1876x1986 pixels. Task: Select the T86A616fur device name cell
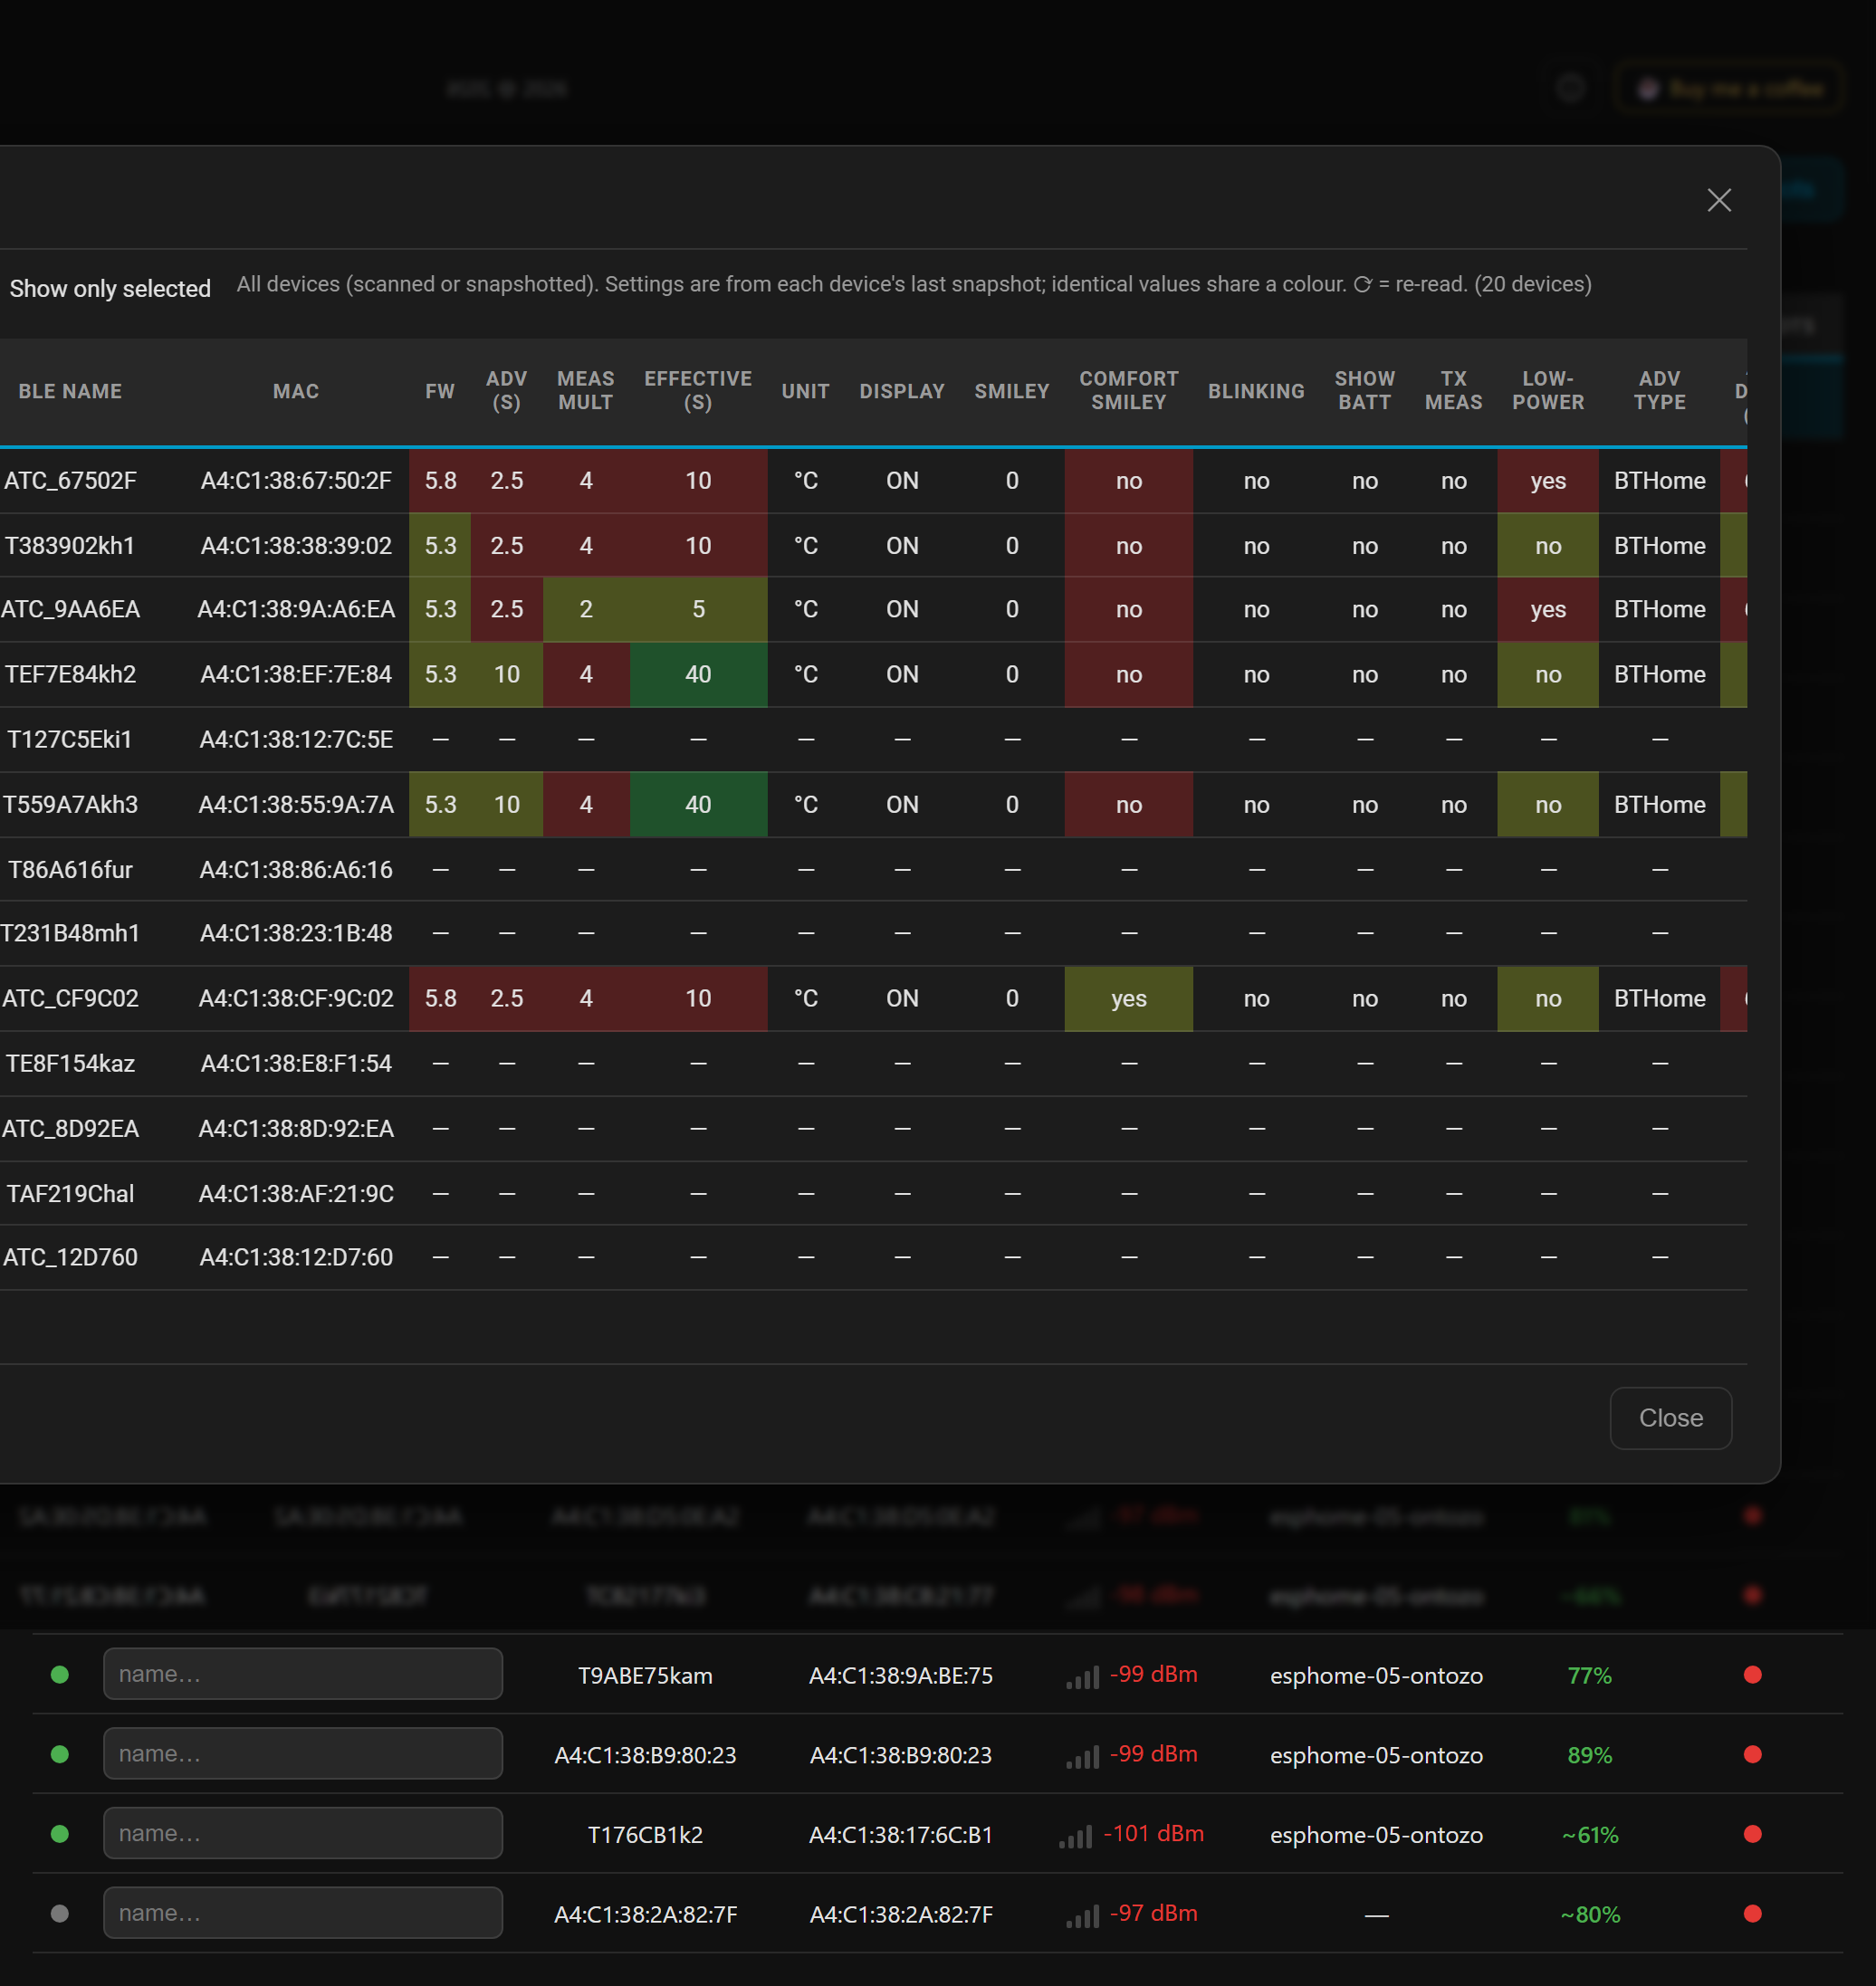pyautogui.click(x=70, y=869)
